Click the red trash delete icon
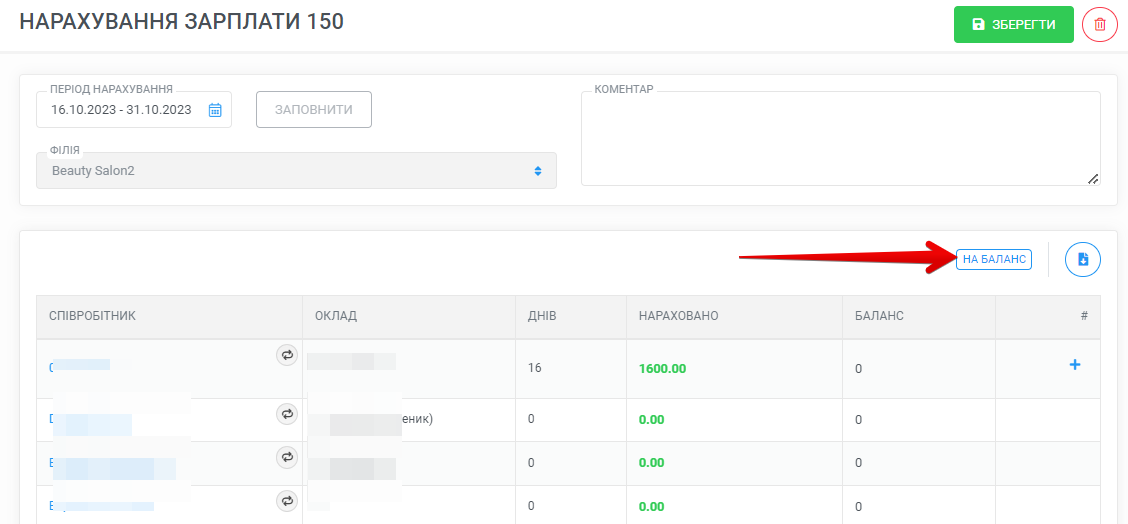This screenshot has height=524, width=1128. coord(1100,24)
